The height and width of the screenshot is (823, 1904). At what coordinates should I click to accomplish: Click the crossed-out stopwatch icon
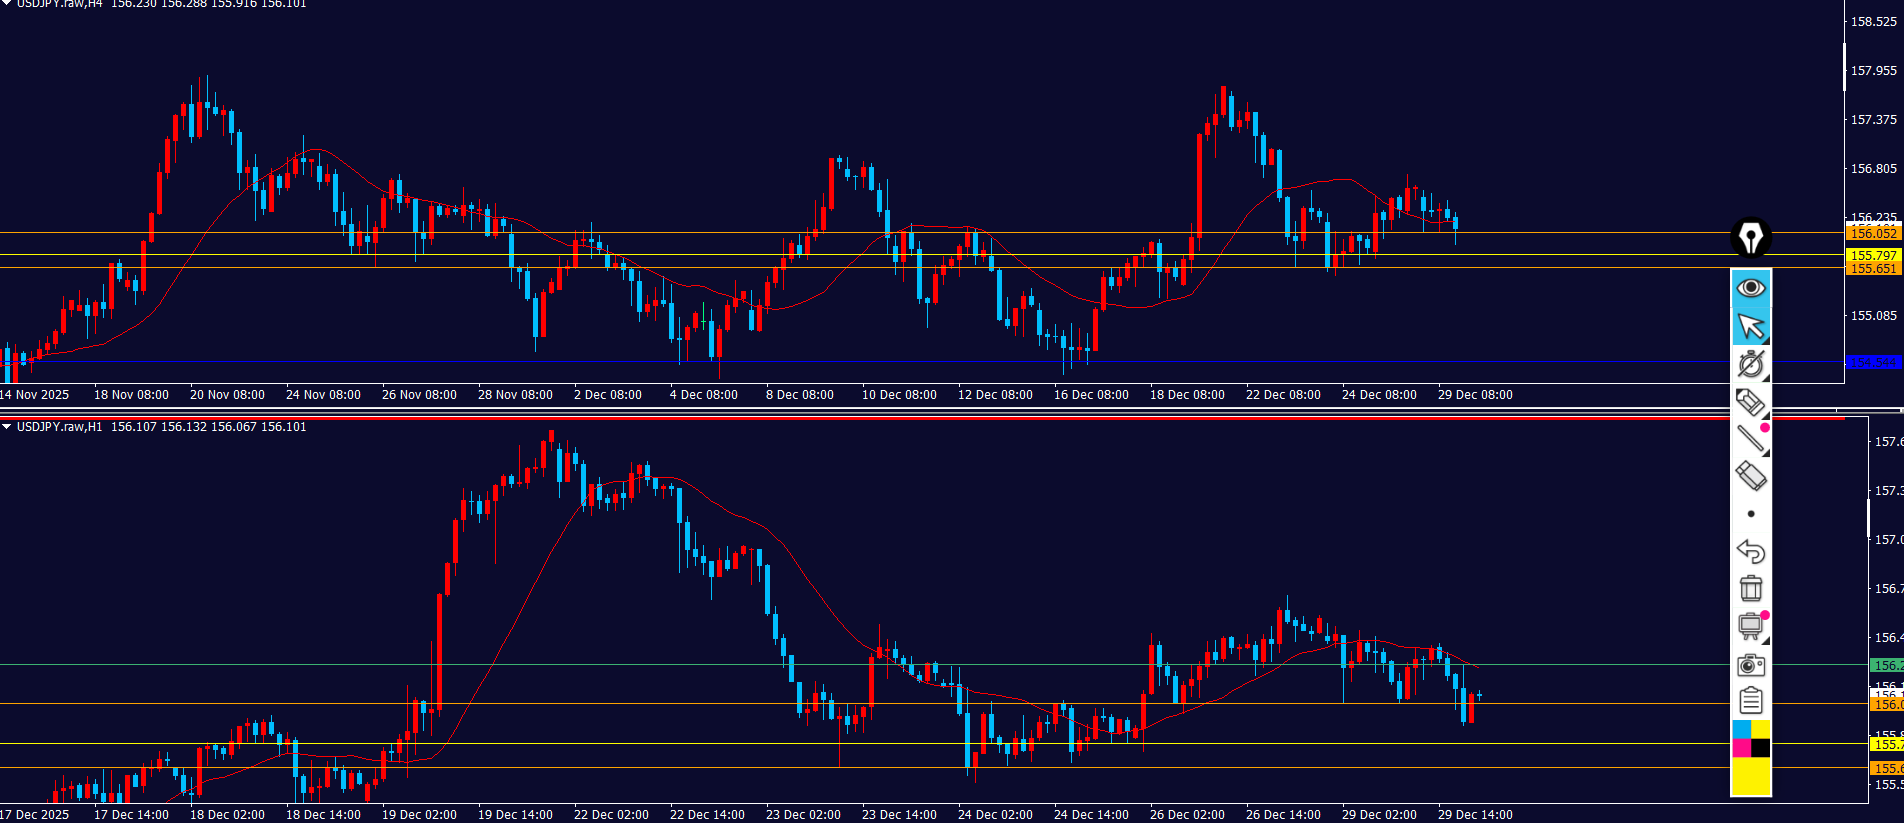[1751, 364]
